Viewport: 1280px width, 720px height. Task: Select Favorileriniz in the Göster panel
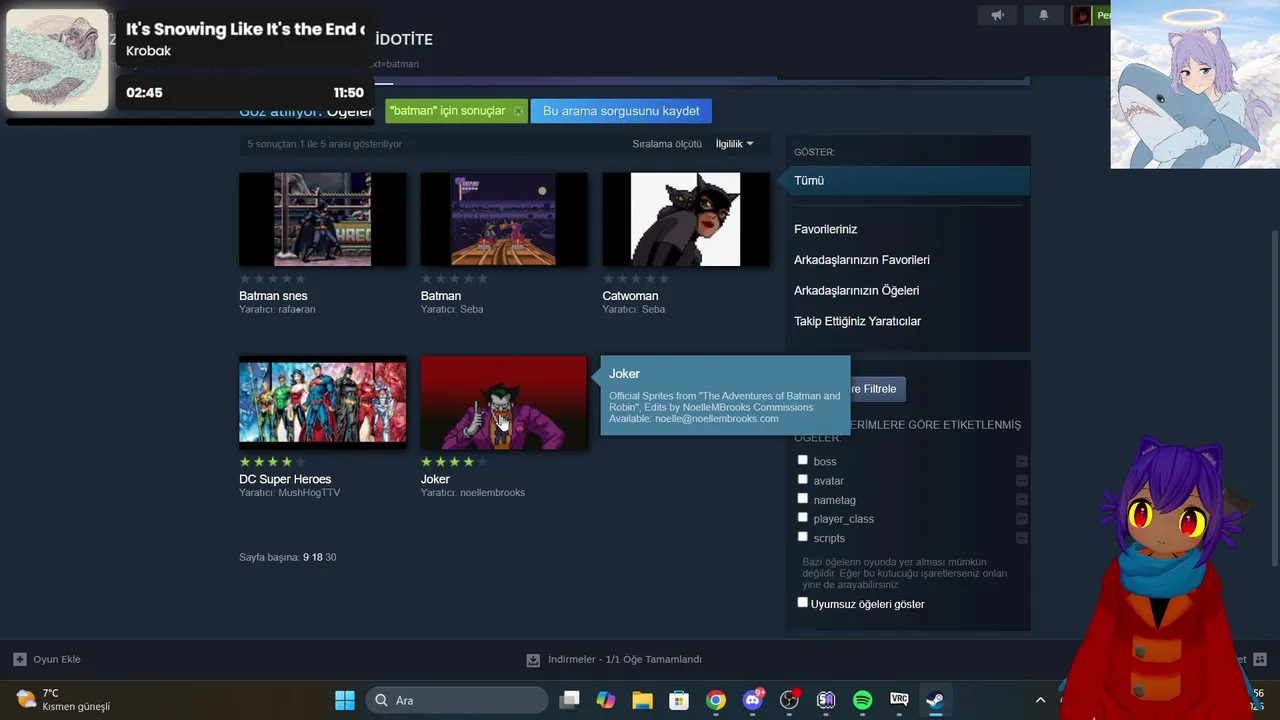click(x=825, y=229)
